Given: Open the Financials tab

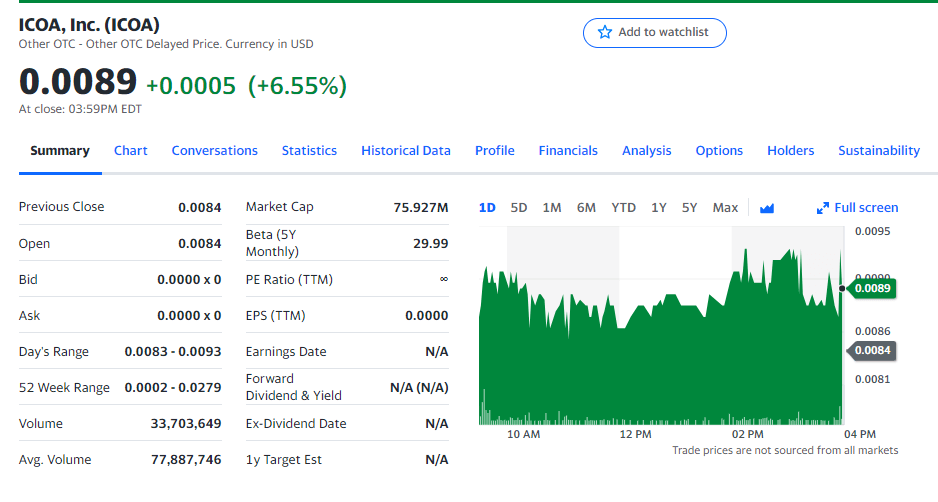Looking at the screenshot, I should [568, 151].
